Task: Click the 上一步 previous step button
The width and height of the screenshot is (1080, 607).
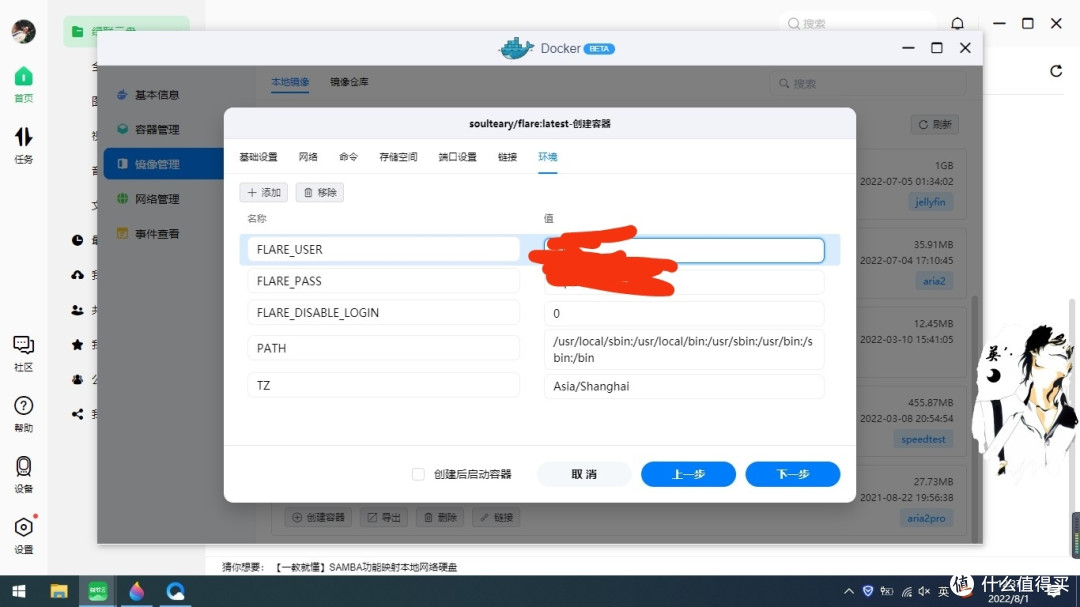Action: [688, 474]
